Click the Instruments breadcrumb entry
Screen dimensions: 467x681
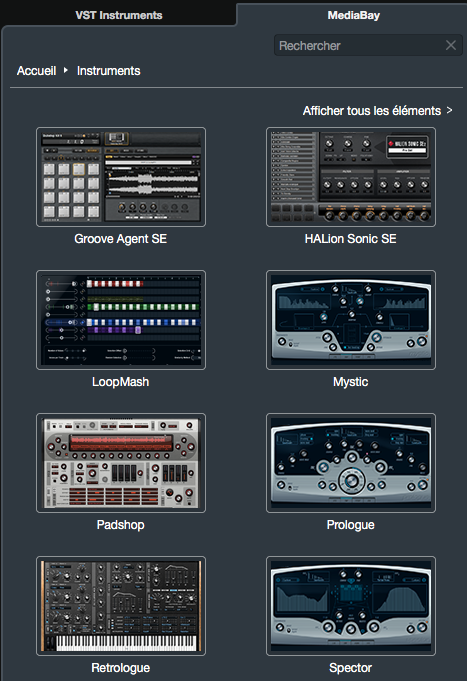coord(109,71)
